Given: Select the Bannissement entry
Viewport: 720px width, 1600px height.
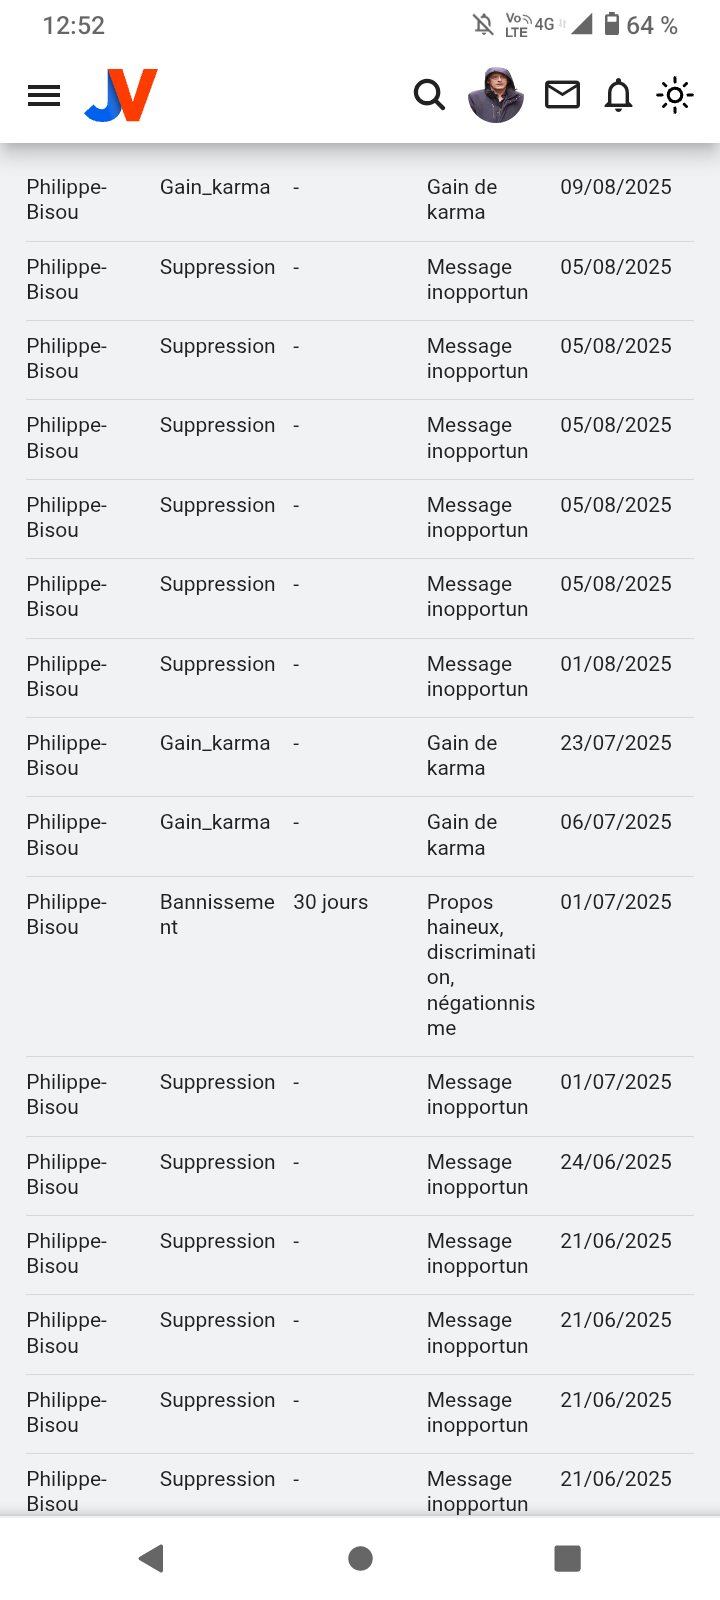Looking at the screenshot, I should 217,914.
